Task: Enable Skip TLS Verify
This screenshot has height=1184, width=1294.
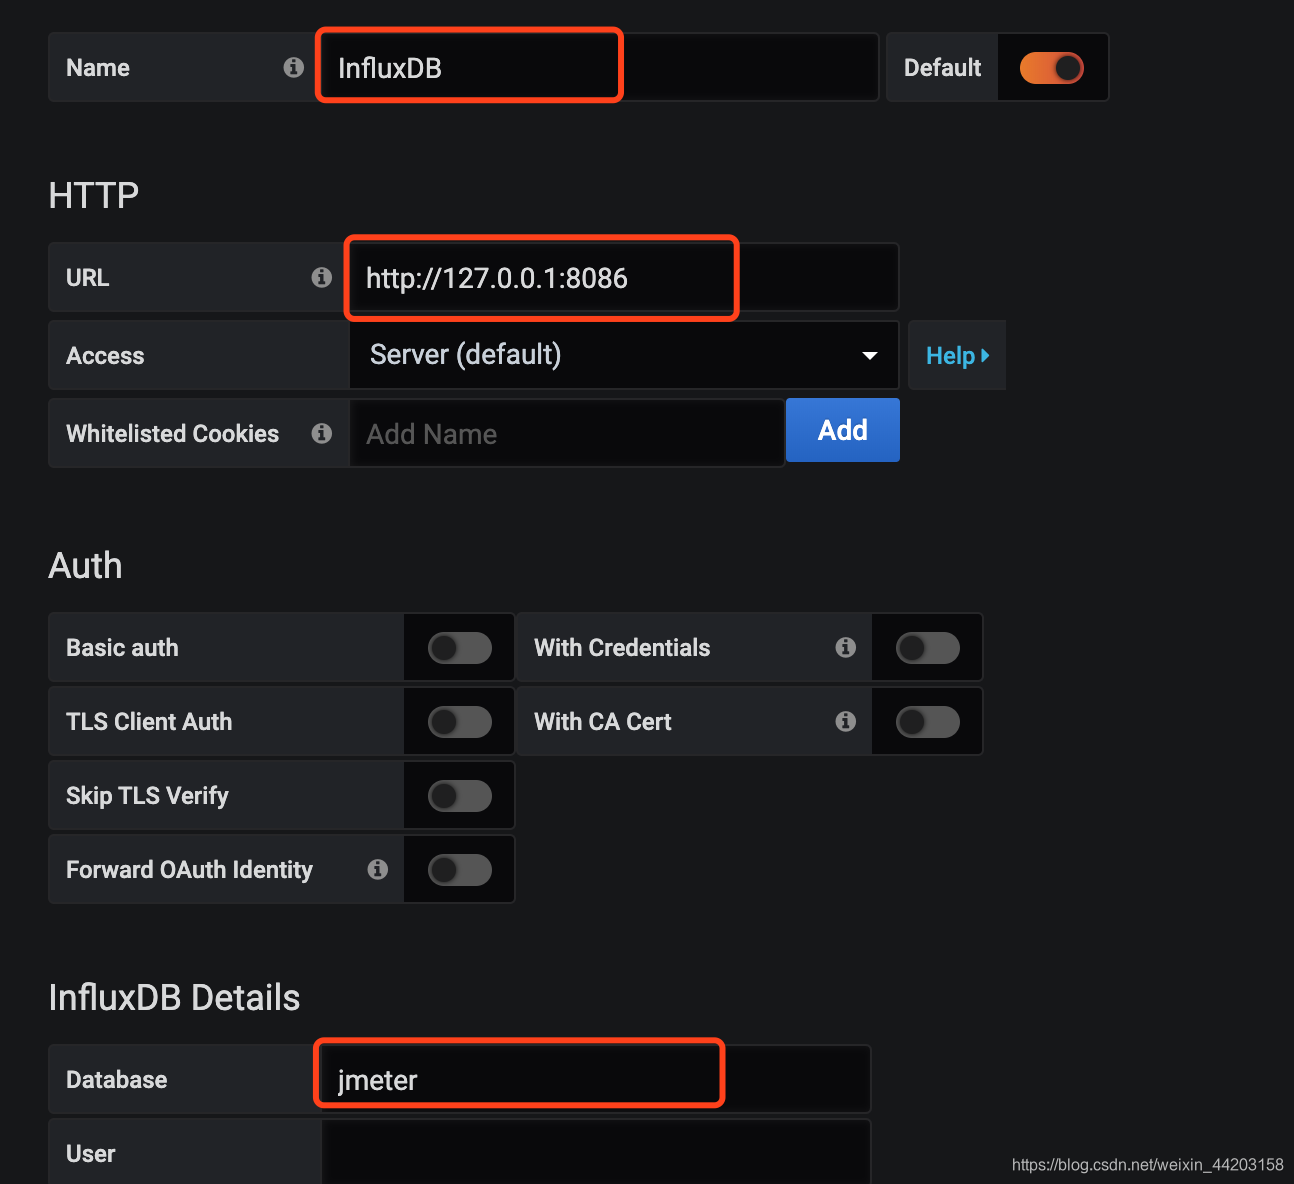Action: coord(460,796)
